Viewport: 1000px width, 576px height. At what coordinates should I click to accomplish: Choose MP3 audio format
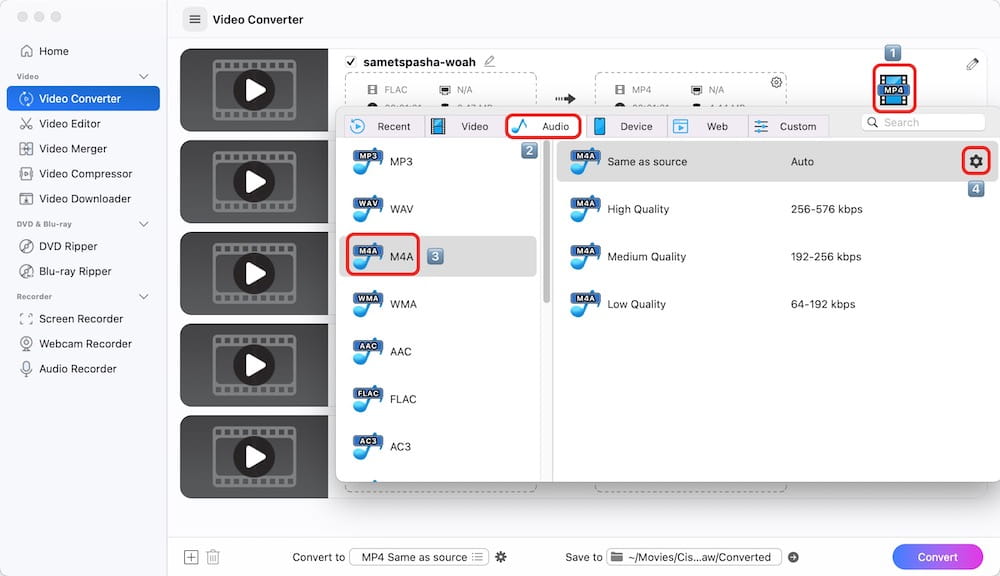point(438,161)
